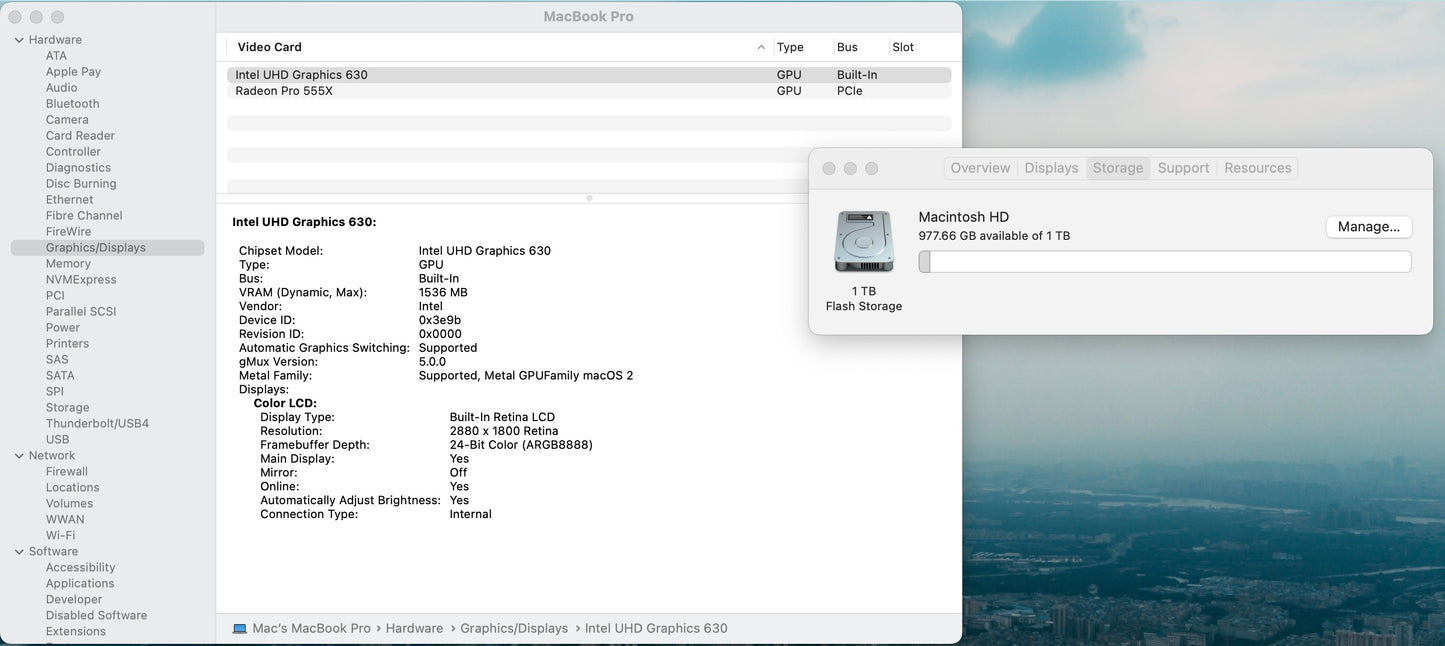
Task: Click the storage usage bar
Action: [1165, 260]
